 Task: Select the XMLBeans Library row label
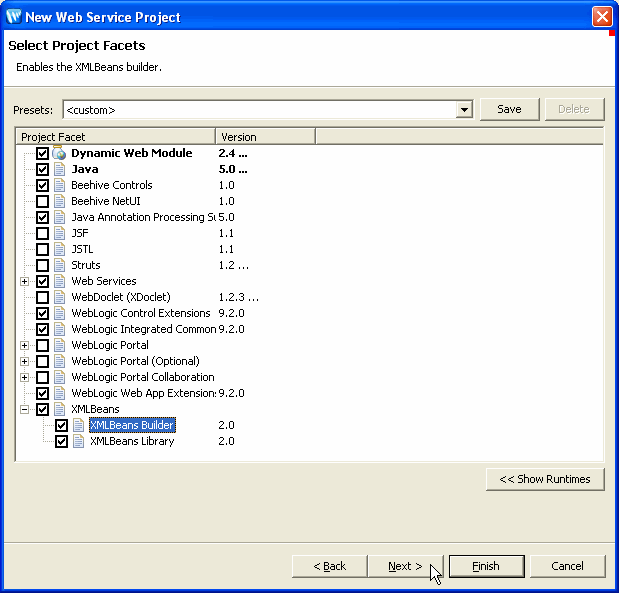[x=132, y=441]
